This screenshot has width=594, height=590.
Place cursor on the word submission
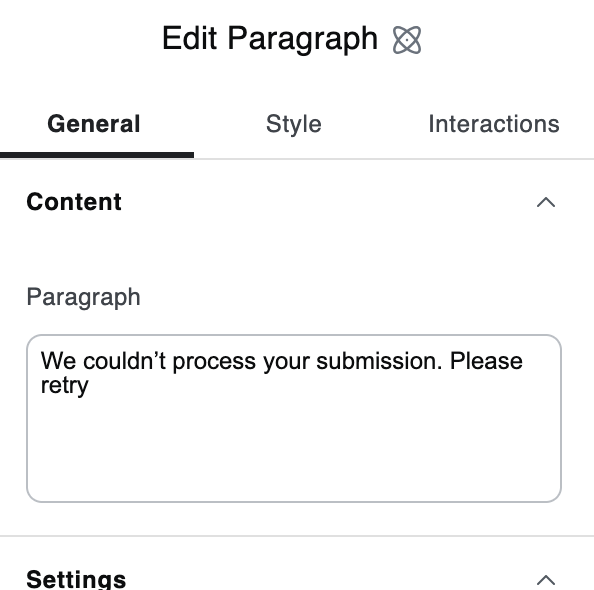click(x=379, y=361)
